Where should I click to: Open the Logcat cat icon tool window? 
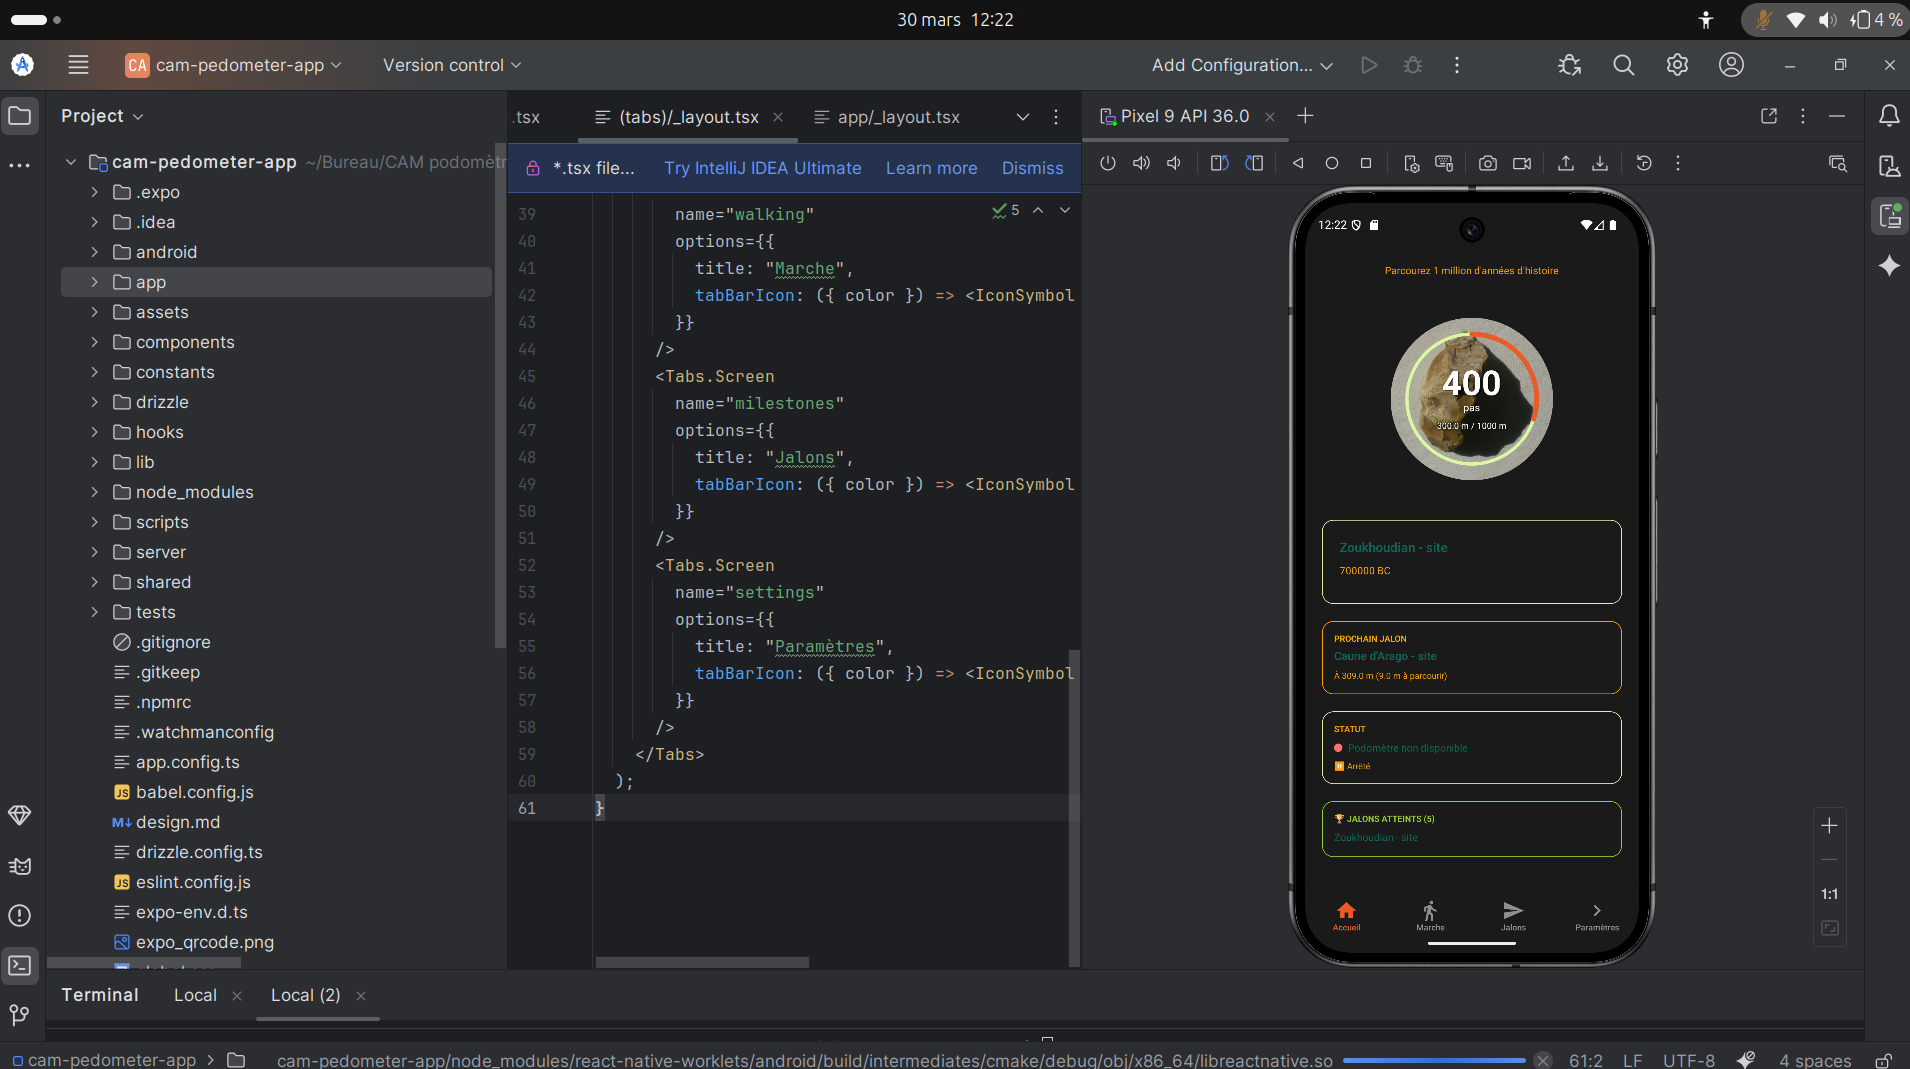pos(20,866)
